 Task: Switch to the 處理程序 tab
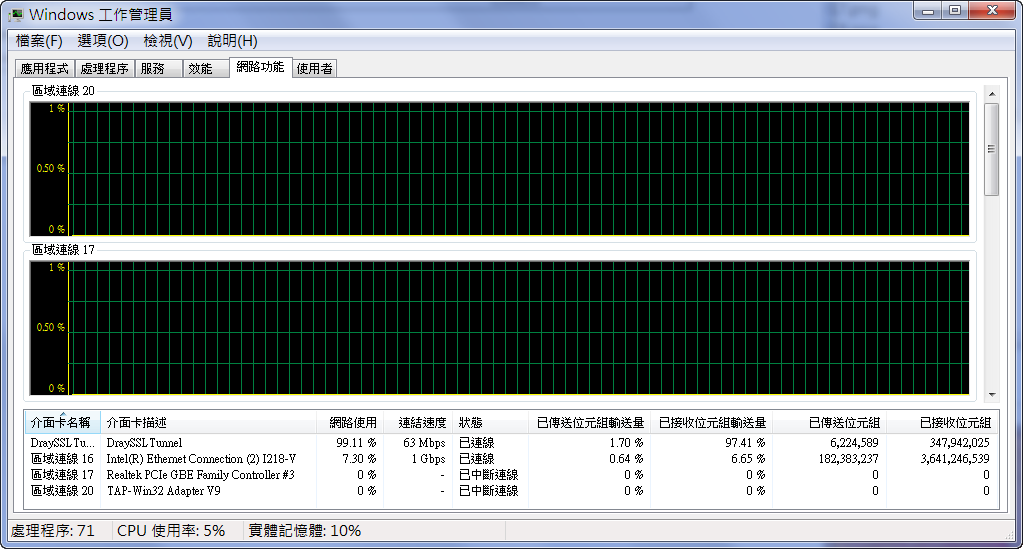pyautogui.click(x=104, y=69)
